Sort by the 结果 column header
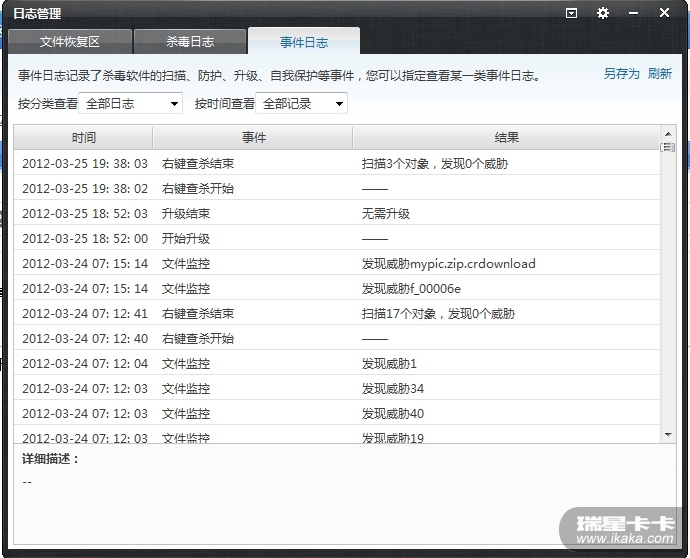 [506, 138]
